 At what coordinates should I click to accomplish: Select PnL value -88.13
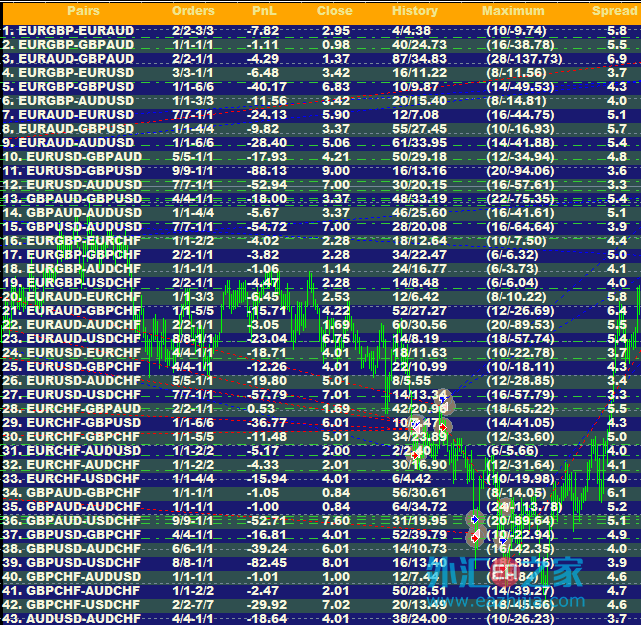pyautogui.click(x=267, y=170)
